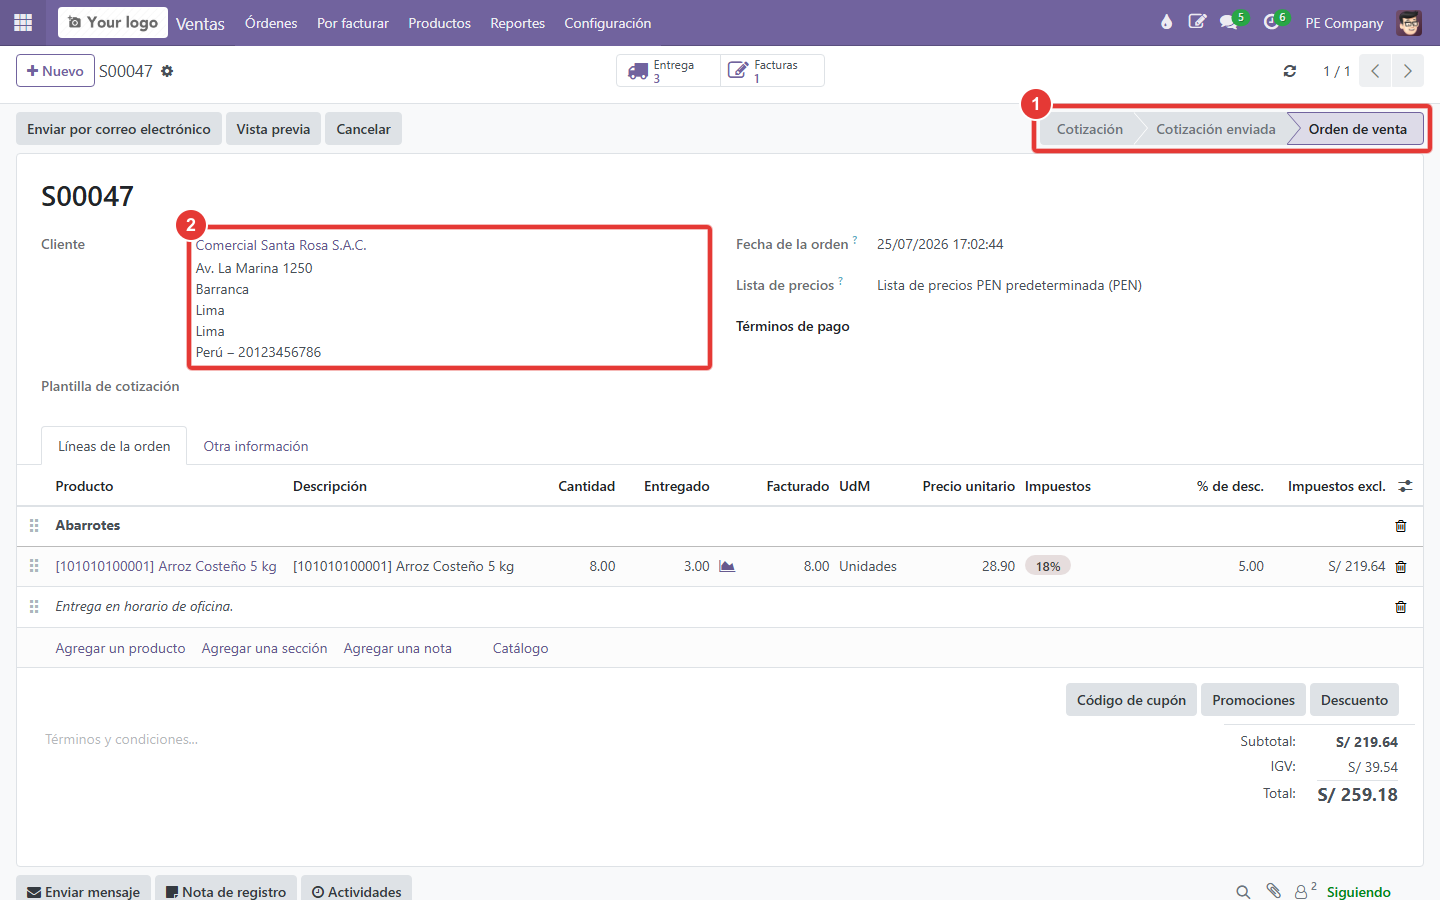Click the Enviar mensaje chatter button
The height and width of the screenshot is (900, 1440).
click(x=83, y=890)
